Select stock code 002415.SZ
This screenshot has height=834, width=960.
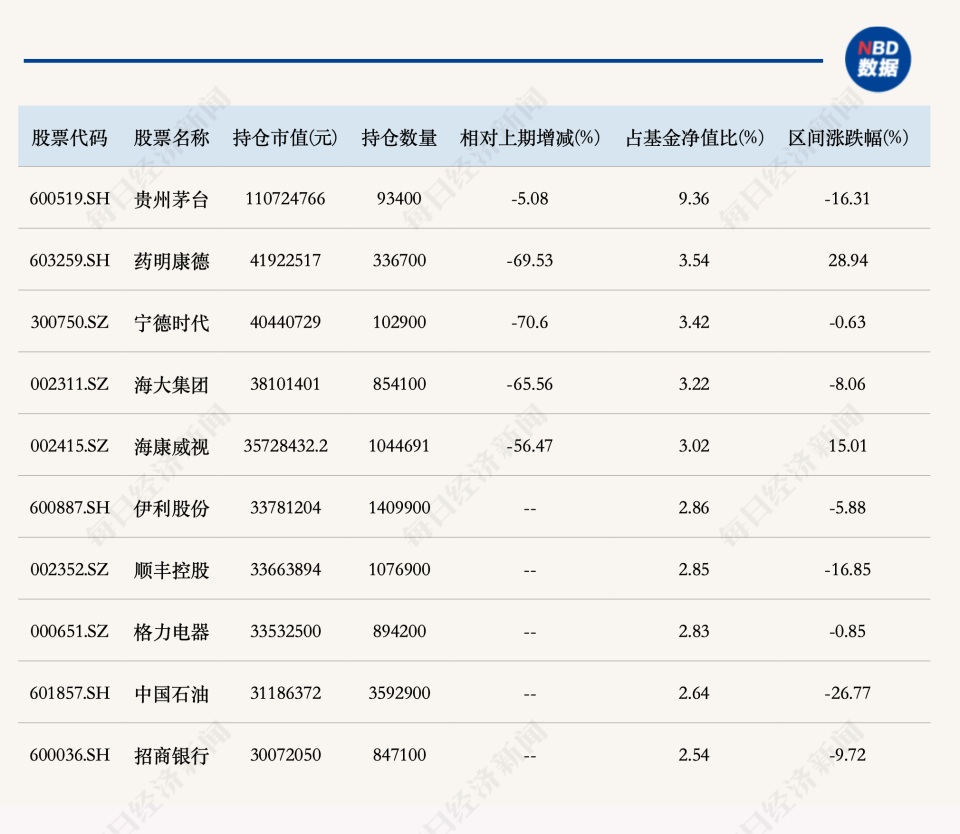[x=69, y=446]
